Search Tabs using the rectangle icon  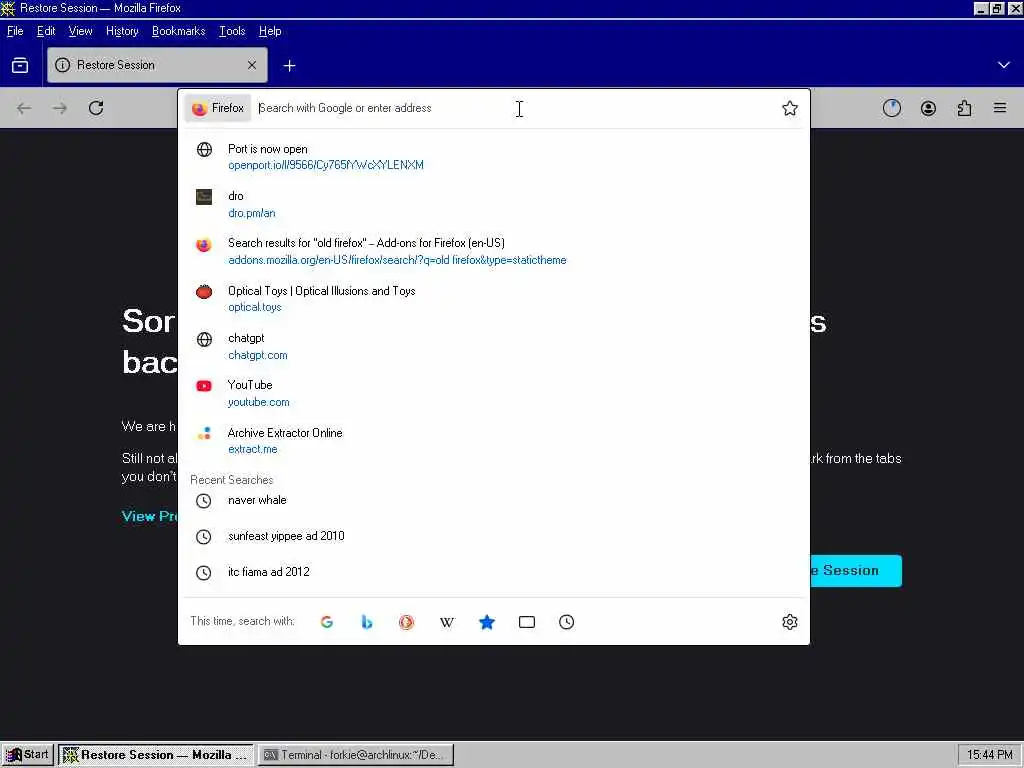(526, 622)
